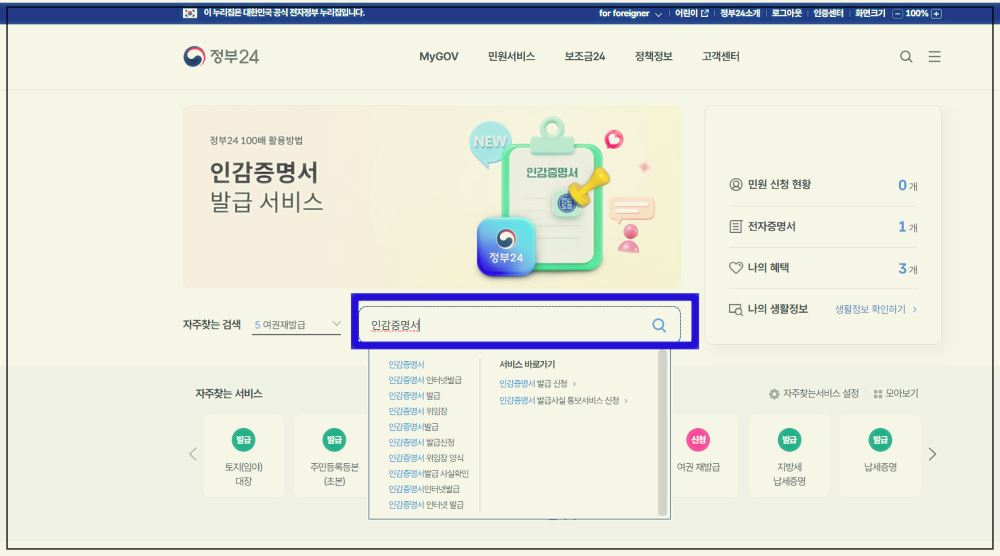Select suggestion 인감증명서 발급

[x=414, y=396]
